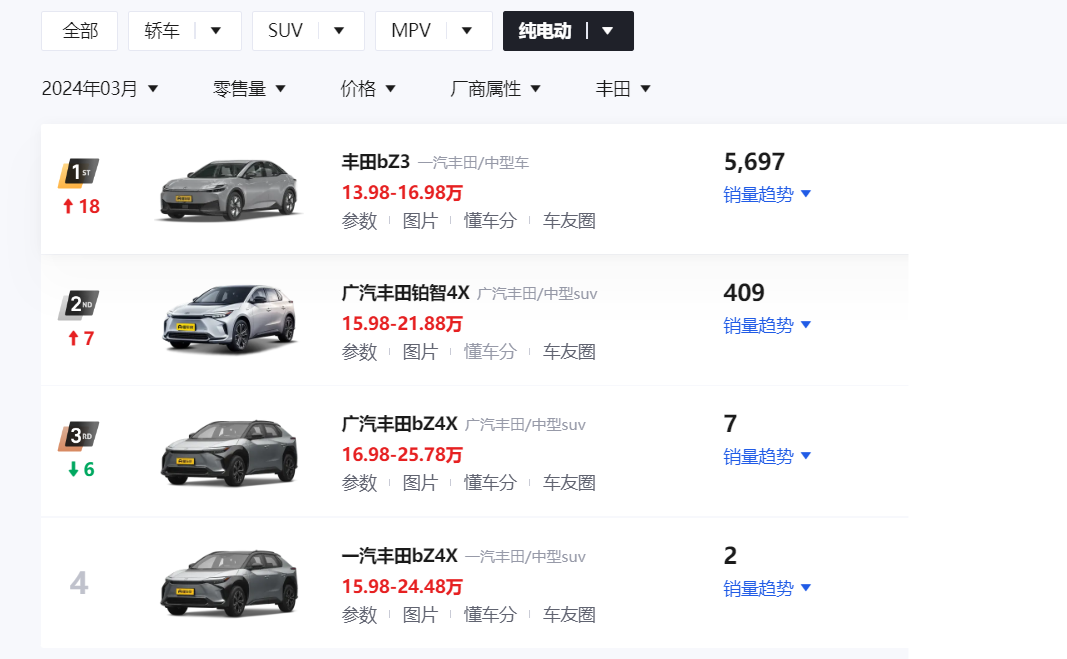
Task: Open the 纯电动 filter dropdown
Action: 607,31
